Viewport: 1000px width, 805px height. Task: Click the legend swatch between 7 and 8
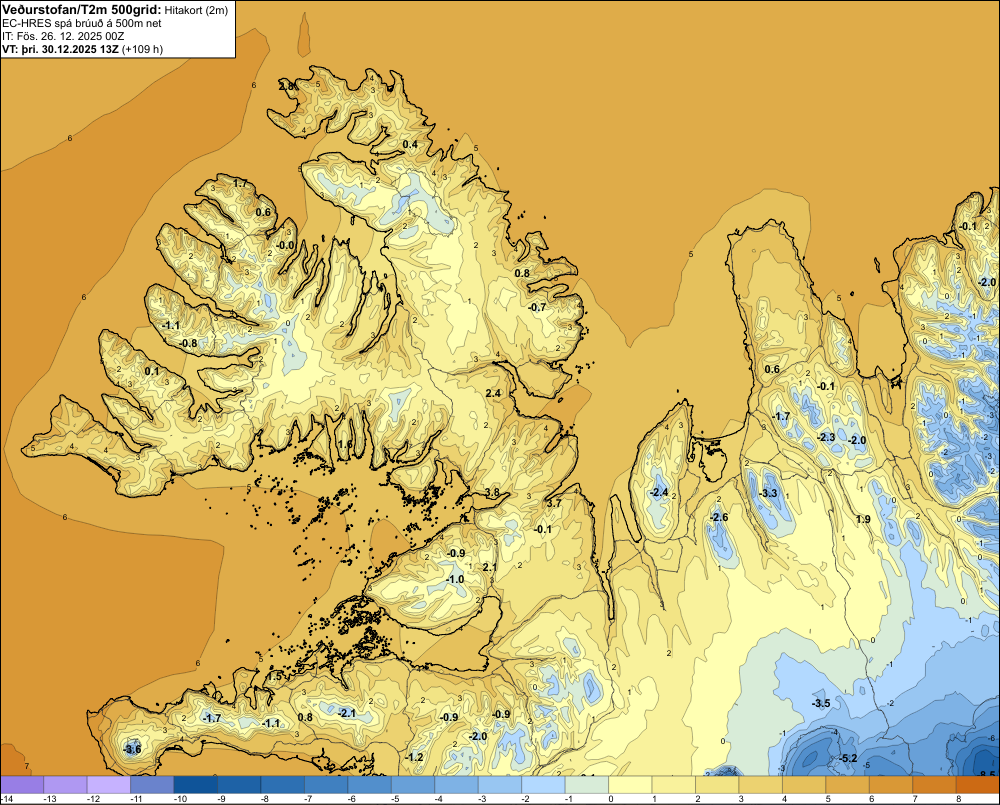(x=934, y=785)
